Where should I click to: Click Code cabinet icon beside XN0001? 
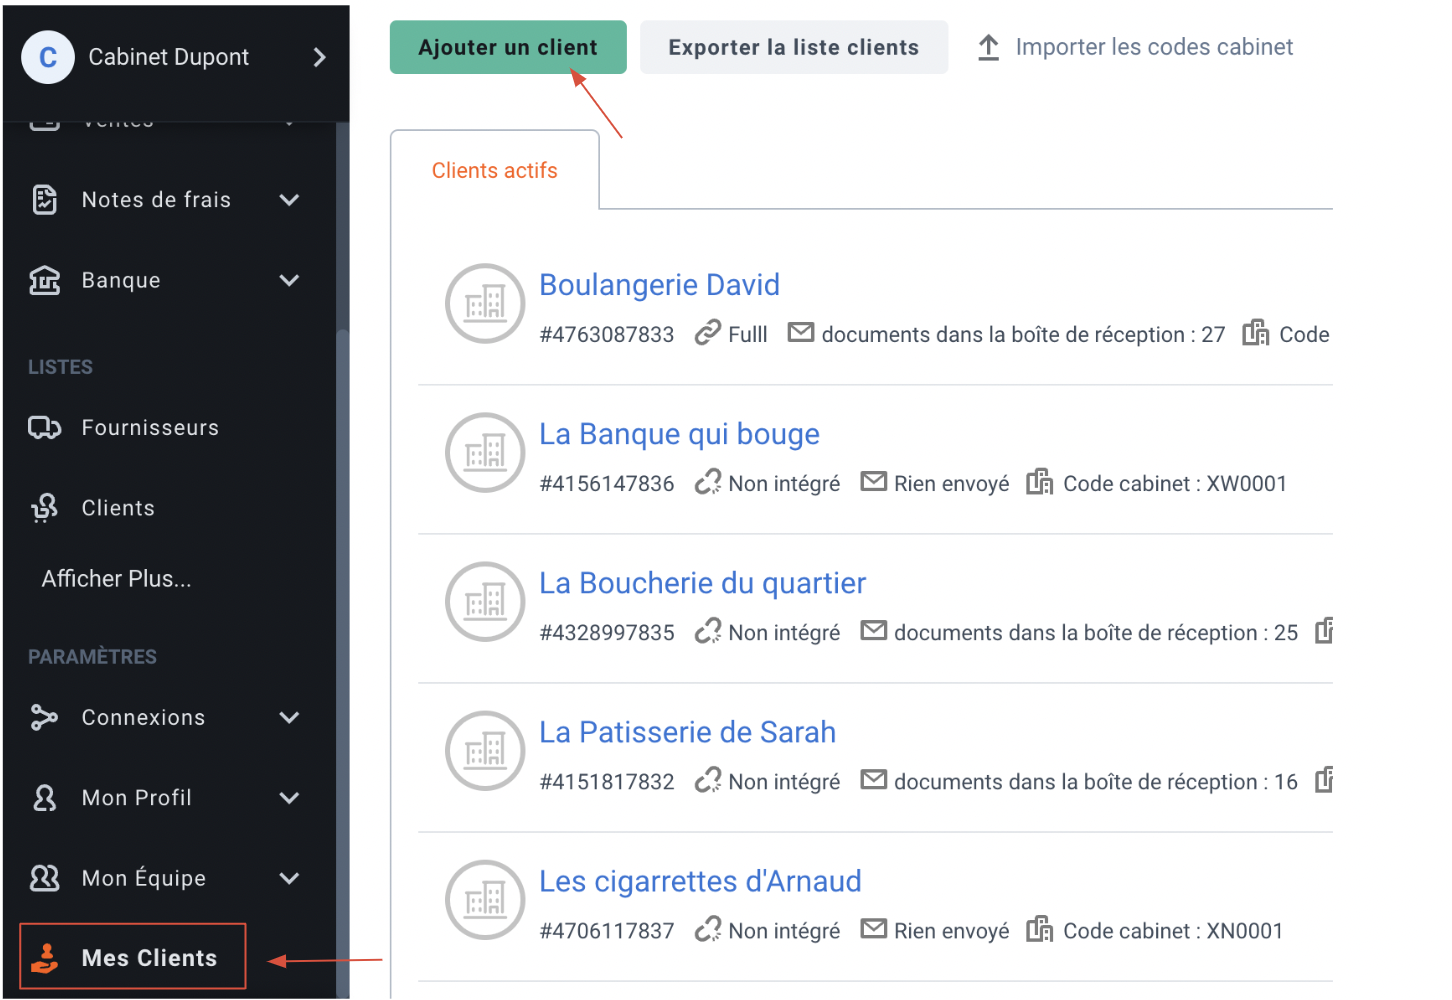point(1040,929)
